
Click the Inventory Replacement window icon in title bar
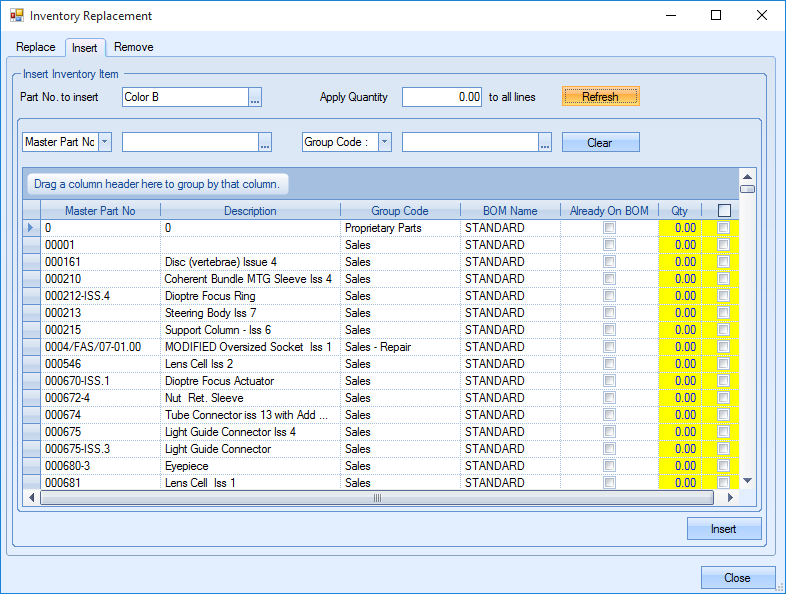(x=16, y=16)
